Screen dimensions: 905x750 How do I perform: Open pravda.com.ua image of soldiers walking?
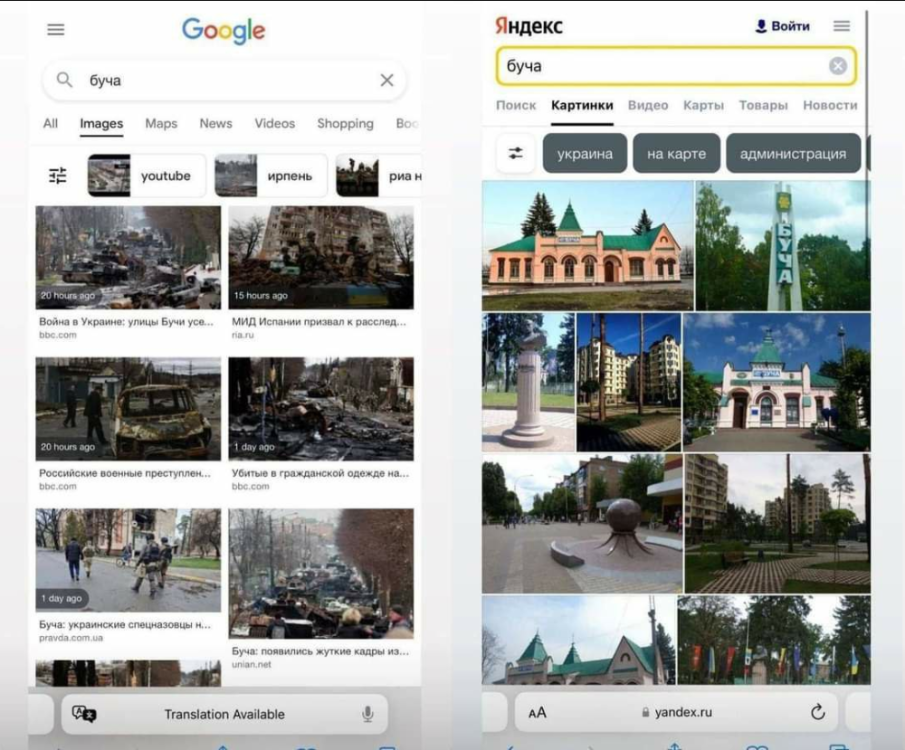128,560
